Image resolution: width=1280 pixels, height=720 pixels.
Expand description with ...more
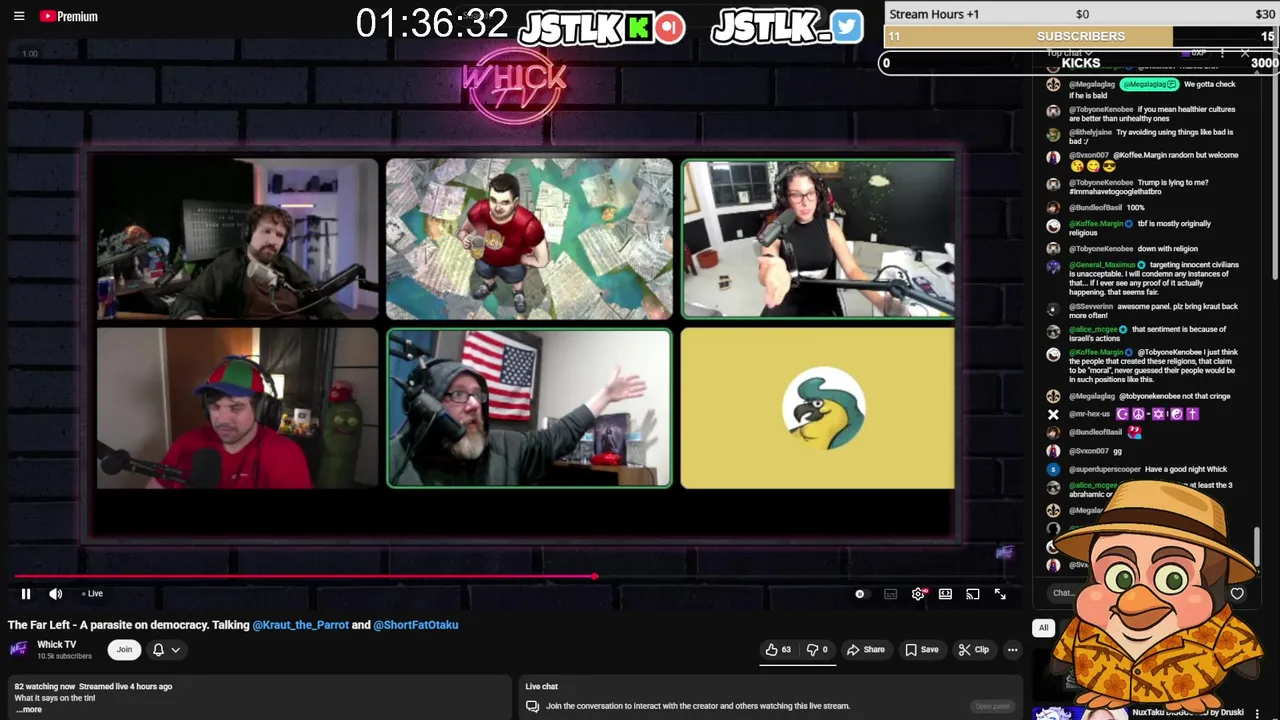click(x=29, y=710)
